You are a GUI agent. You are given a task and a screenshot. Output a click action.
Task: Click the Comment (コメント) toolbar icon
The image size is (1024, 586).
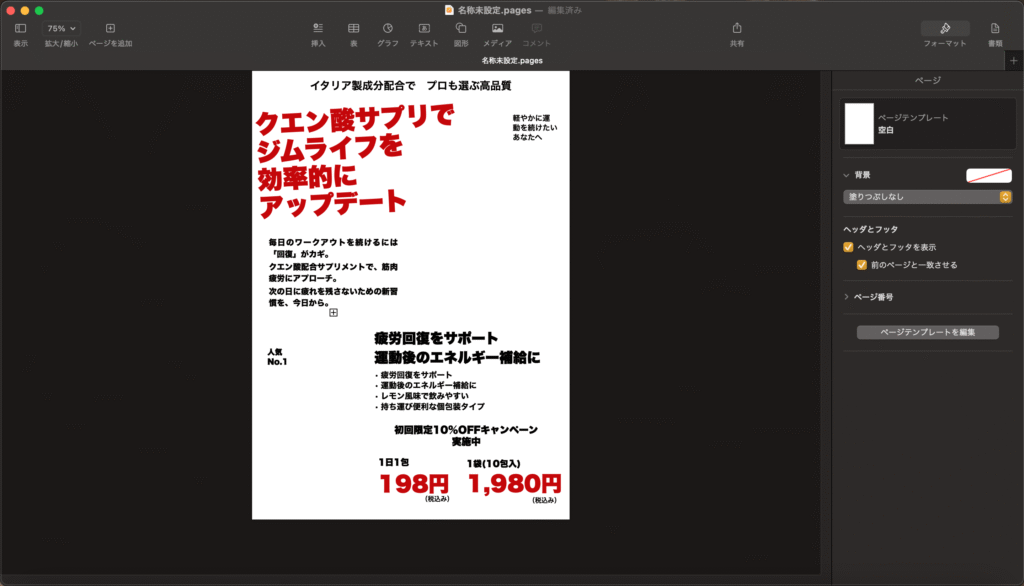click(x=536, y=28)
